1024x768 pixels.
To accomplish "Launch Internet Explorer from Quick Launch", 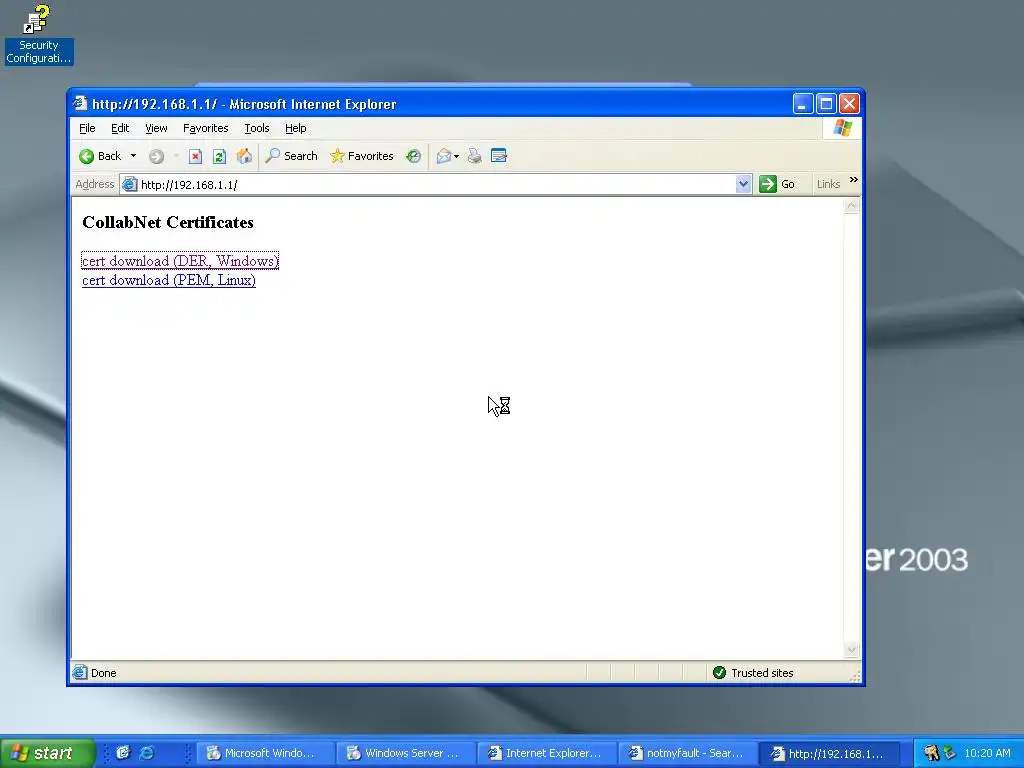I will click(147, 753).
